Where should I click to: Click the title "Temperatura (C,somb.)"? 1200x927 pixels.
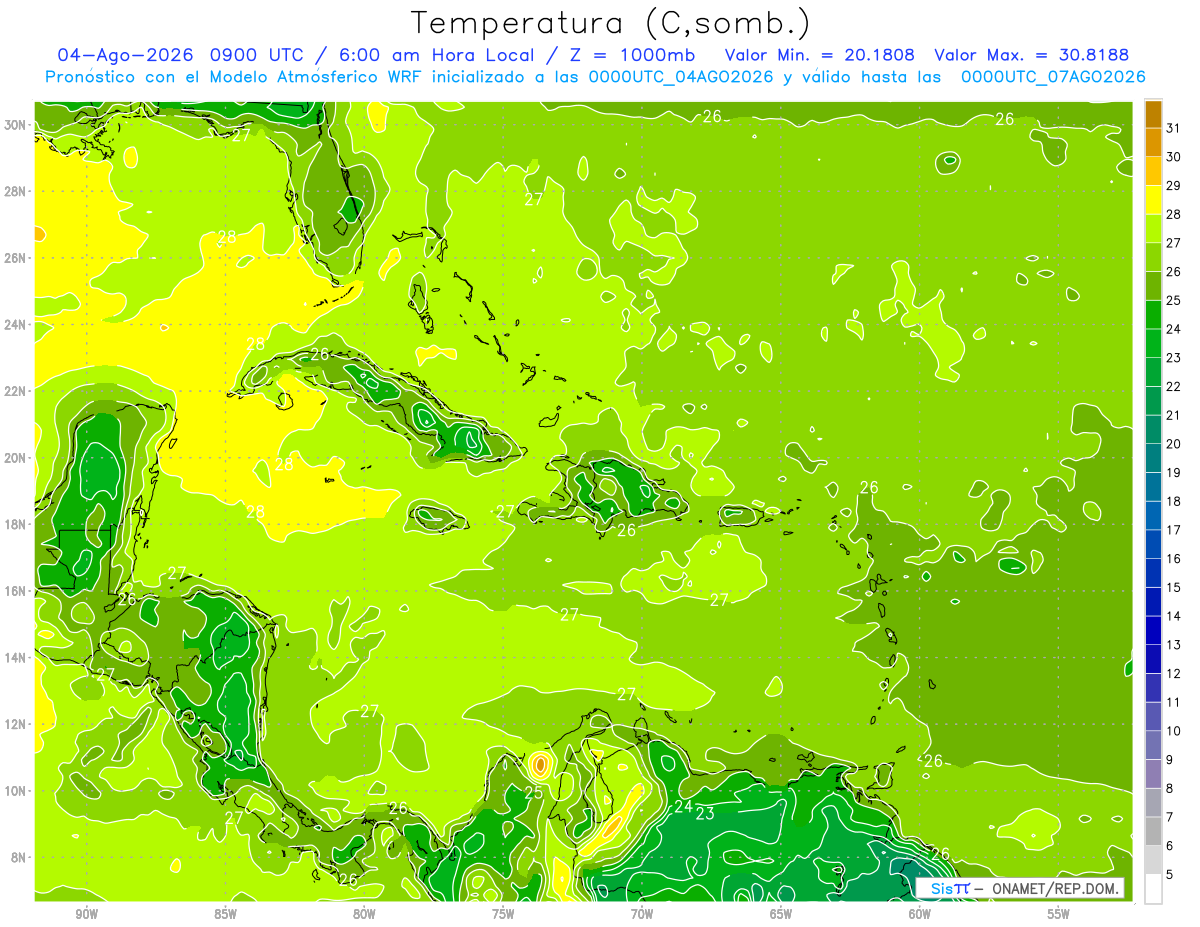610,23
